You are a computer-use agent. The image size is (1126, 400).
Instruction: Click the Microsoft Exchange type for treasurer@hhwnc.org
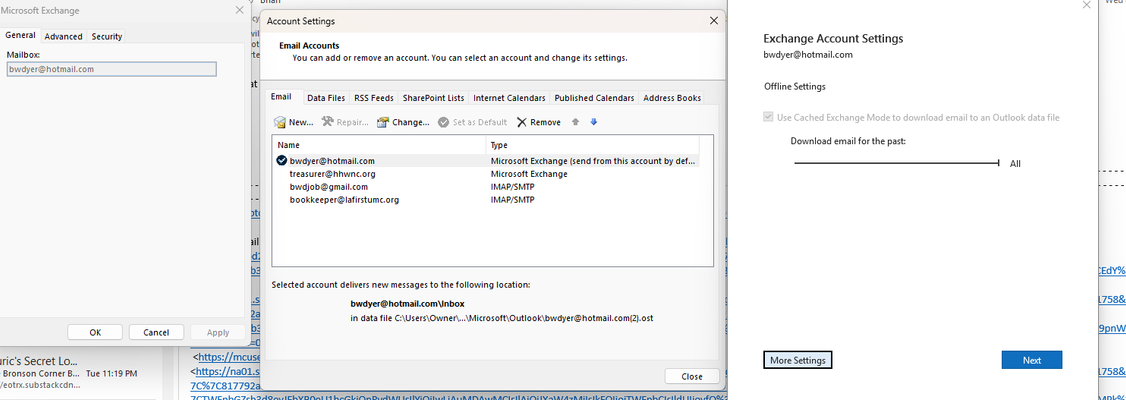[529, 174]
